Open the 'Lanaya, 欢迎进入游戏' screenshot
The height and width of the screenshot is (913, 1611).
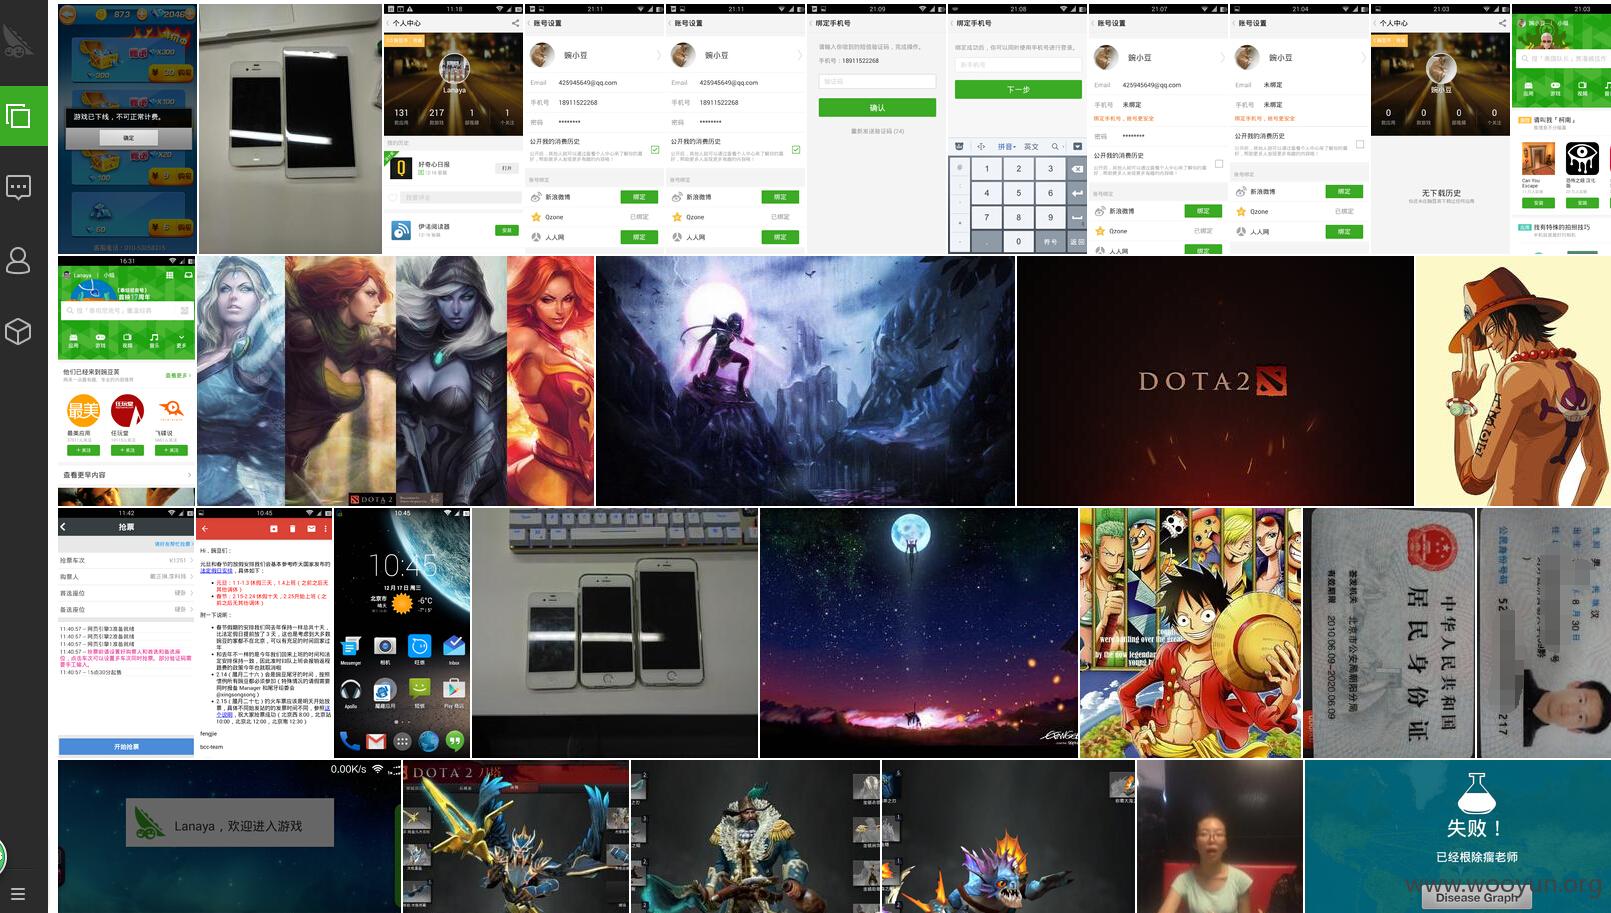tap(229, 836)
